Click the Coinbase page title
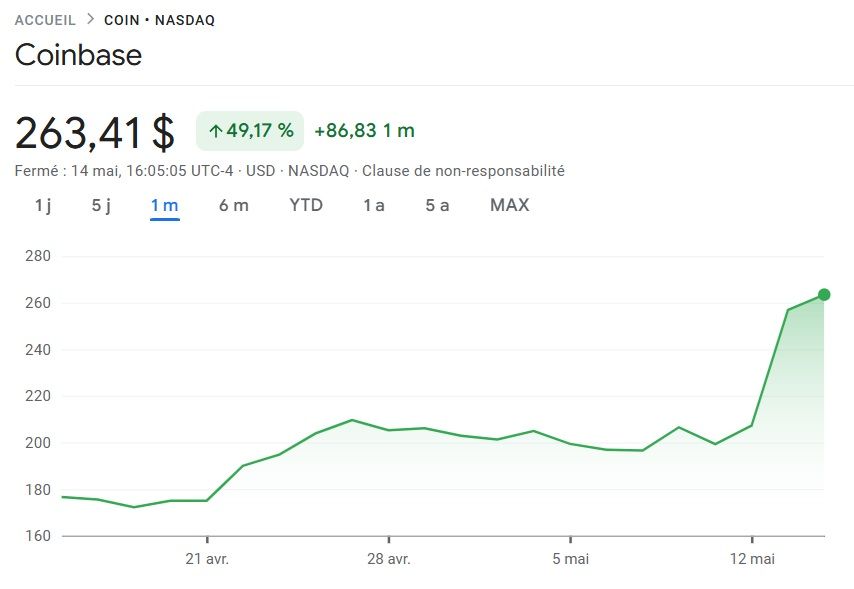This screenshot has height=589, width=854. click(x=78, y=55)
